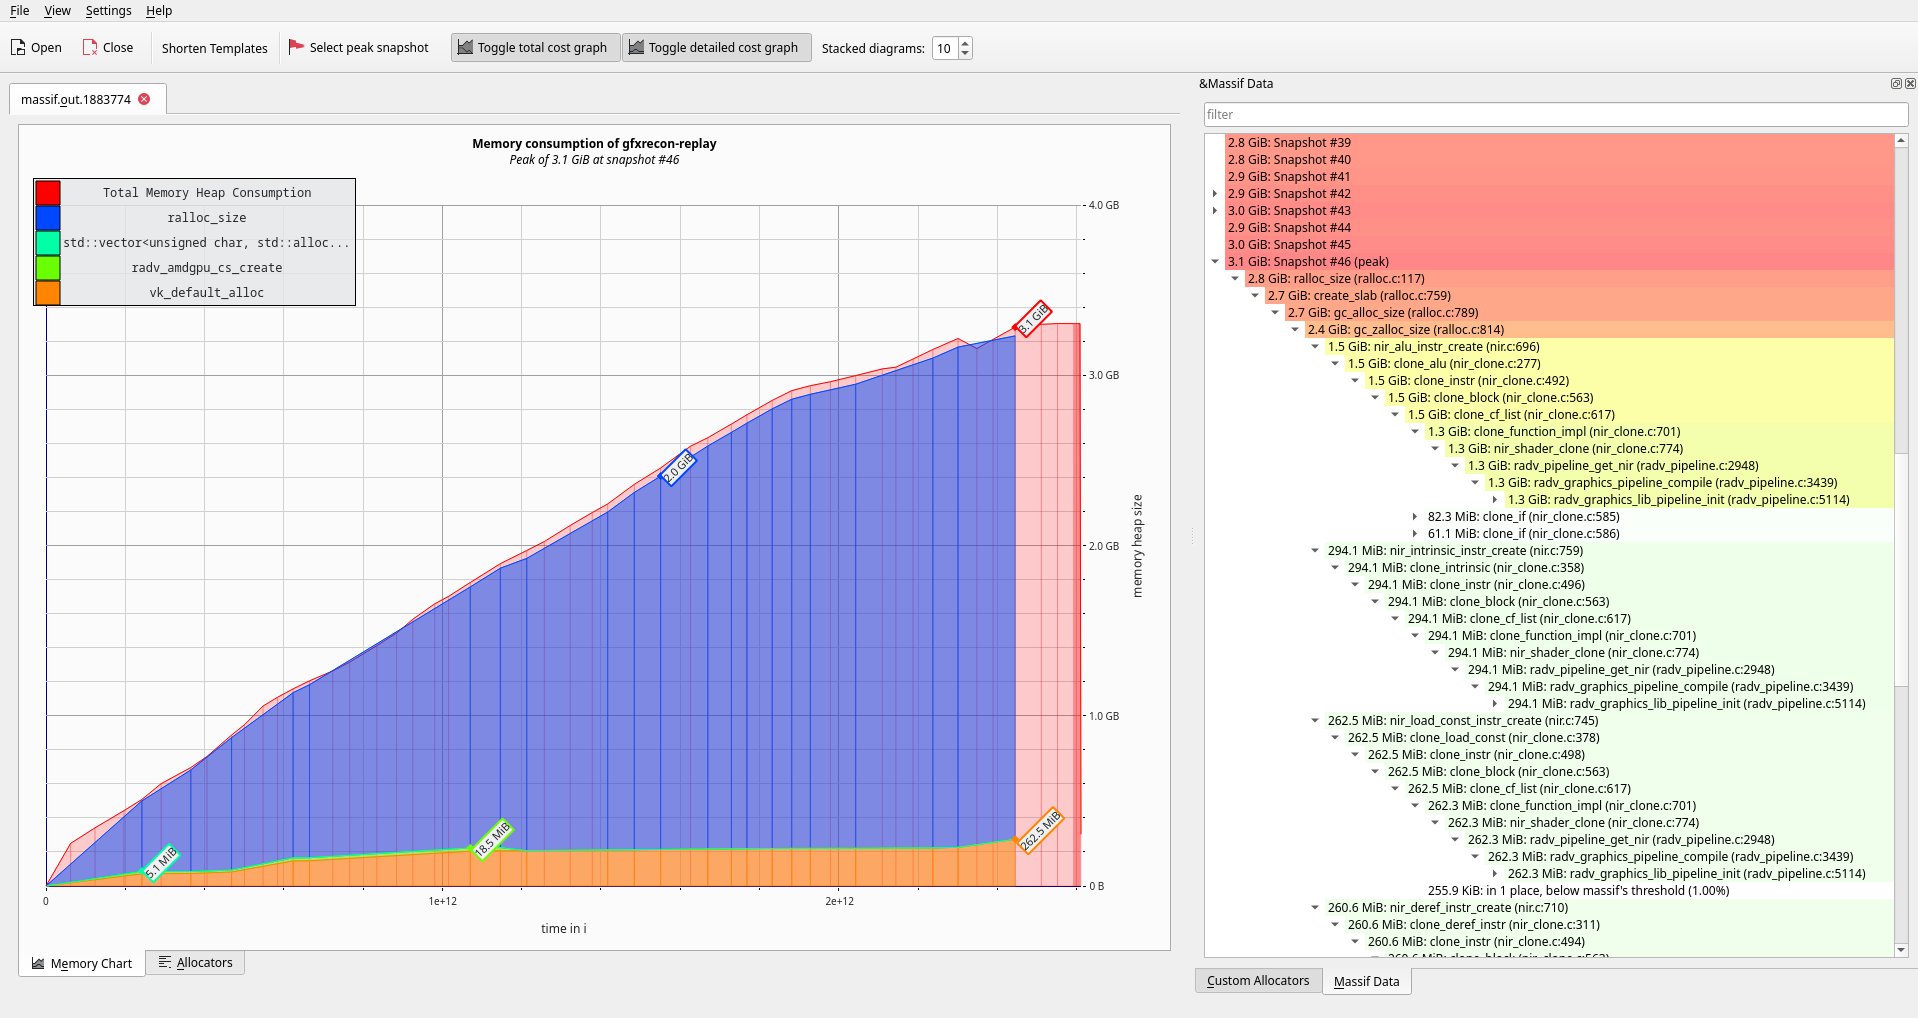Click the Shorten Templates button
Image resolution: width=1918 pixels, height=1018 pixels.
coord(214,48)
